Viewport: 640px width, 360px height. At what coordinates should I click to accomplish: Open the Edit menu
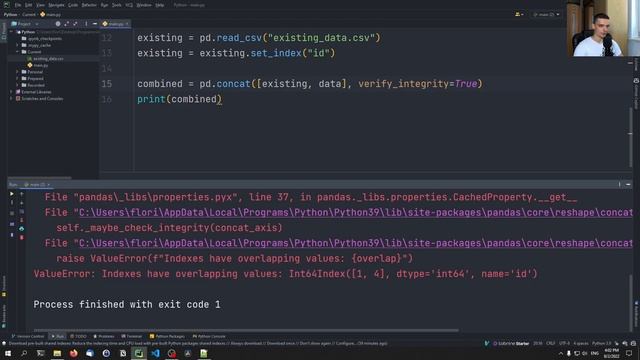[29, 5]
